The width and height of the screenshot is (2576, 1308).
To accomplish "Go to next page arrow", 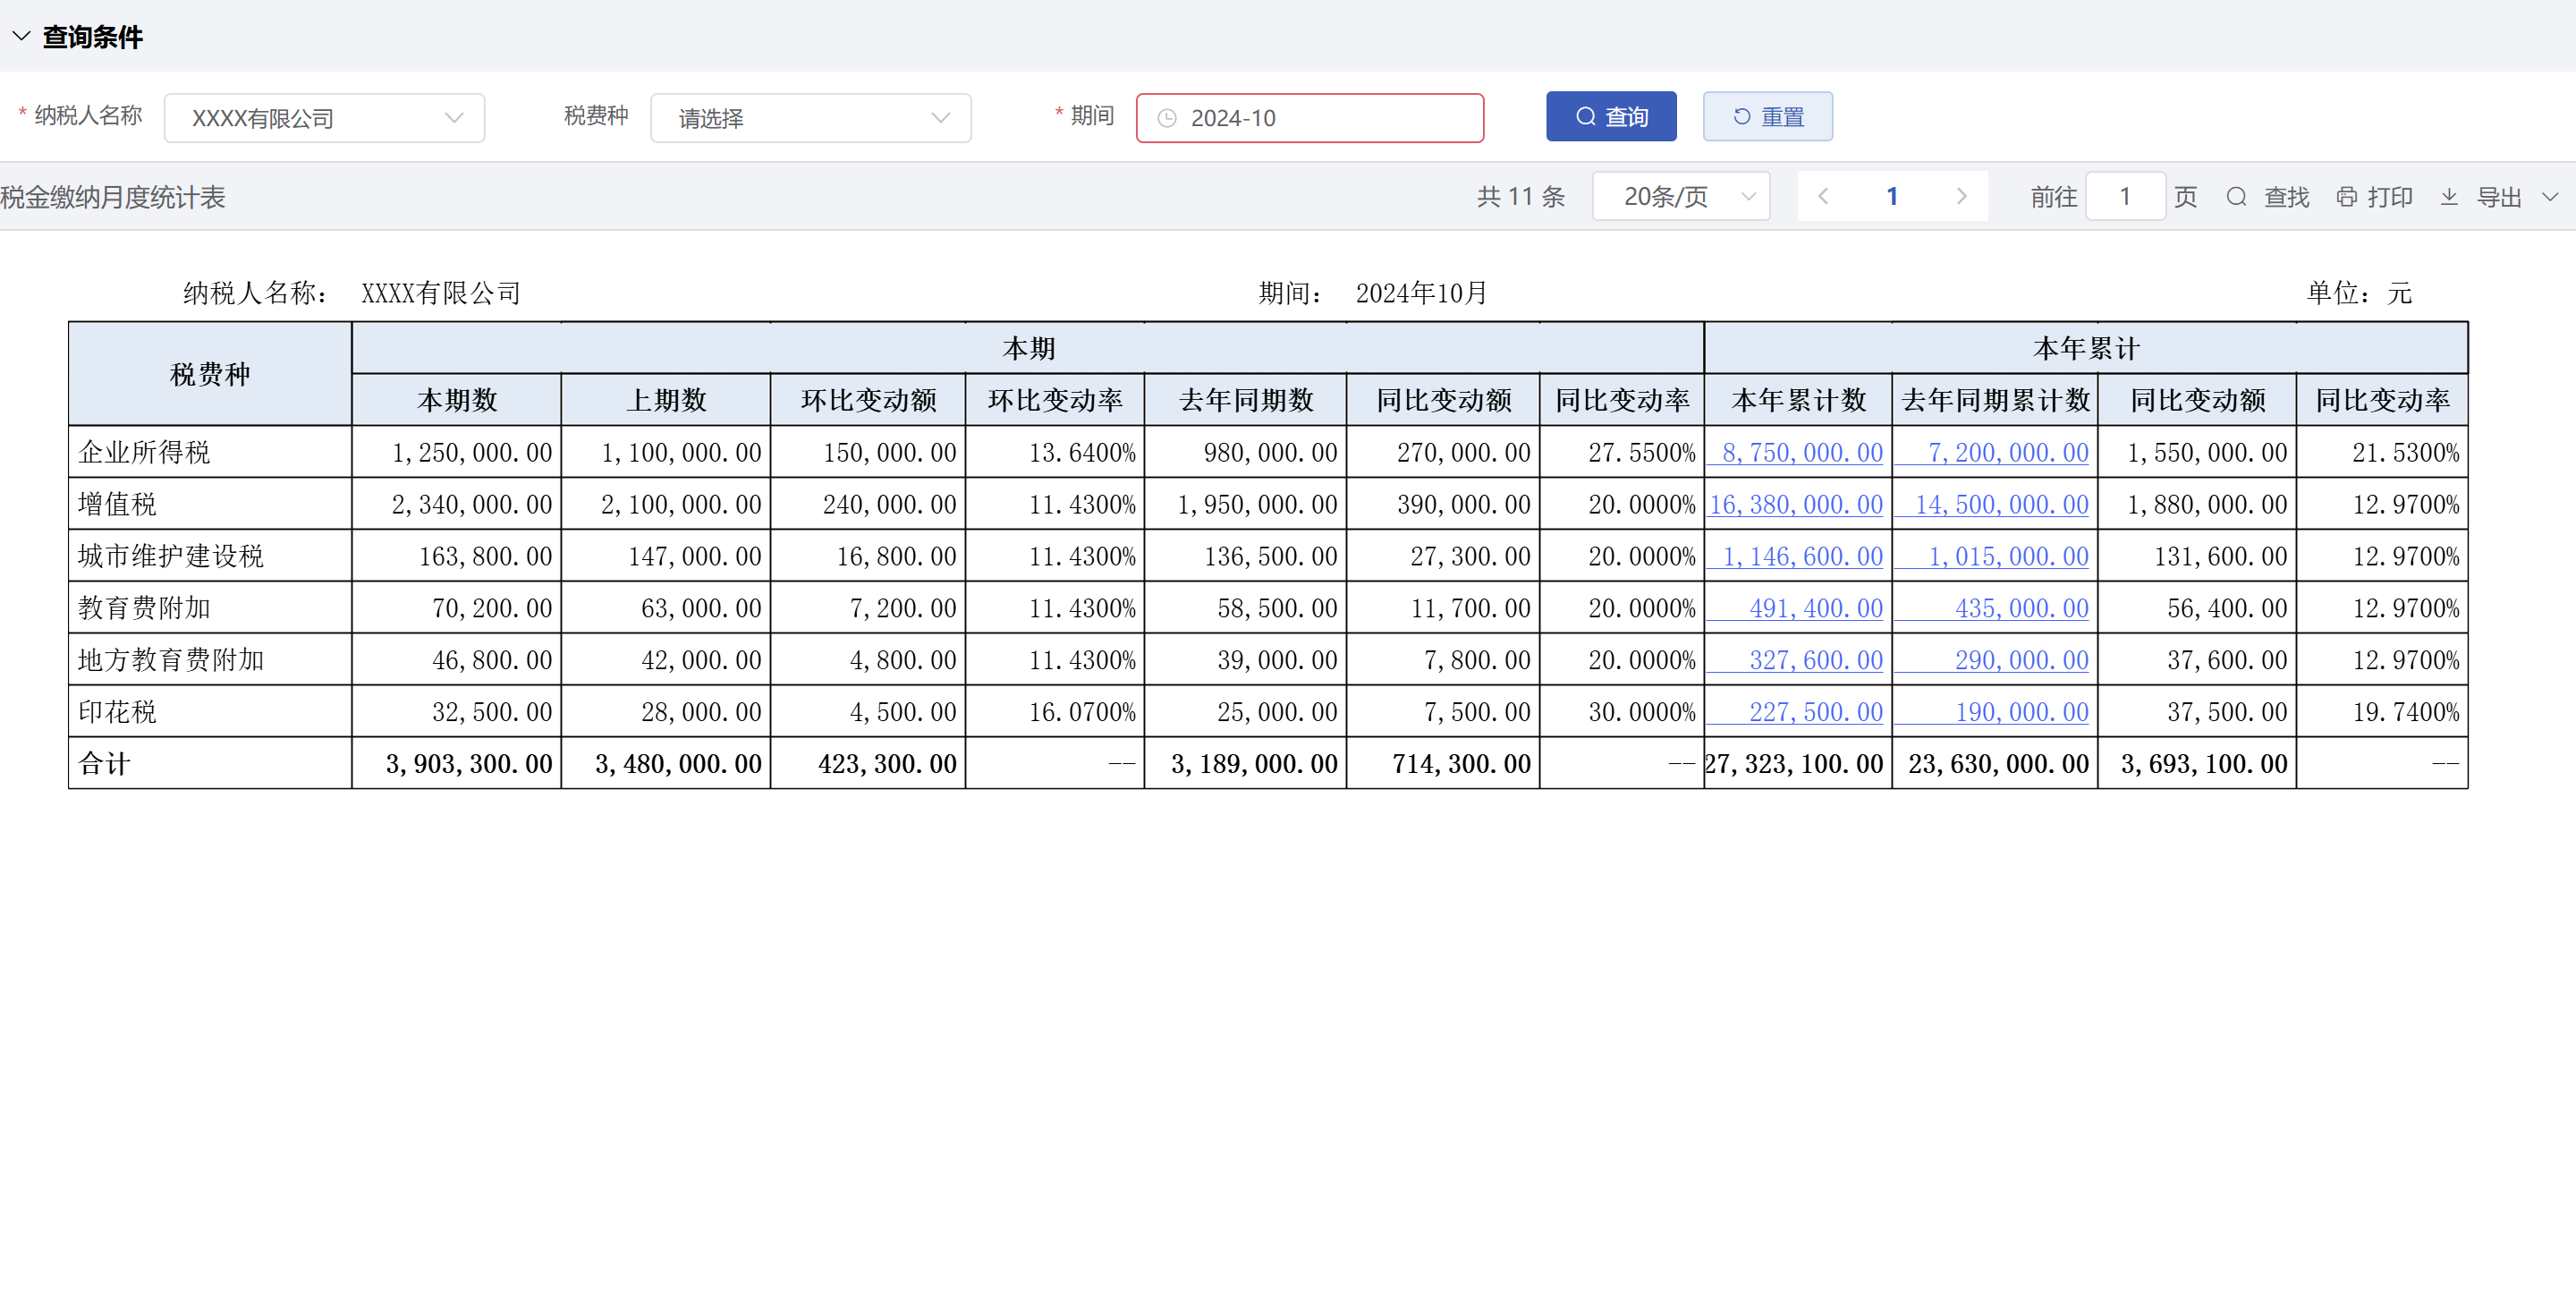I will (x=1961, y=196).
